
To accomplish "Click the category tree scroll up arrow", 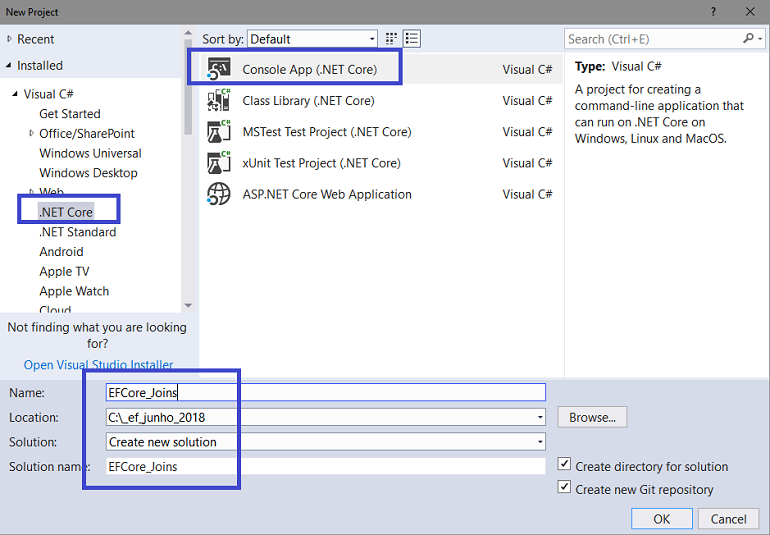I will [188, 33].
